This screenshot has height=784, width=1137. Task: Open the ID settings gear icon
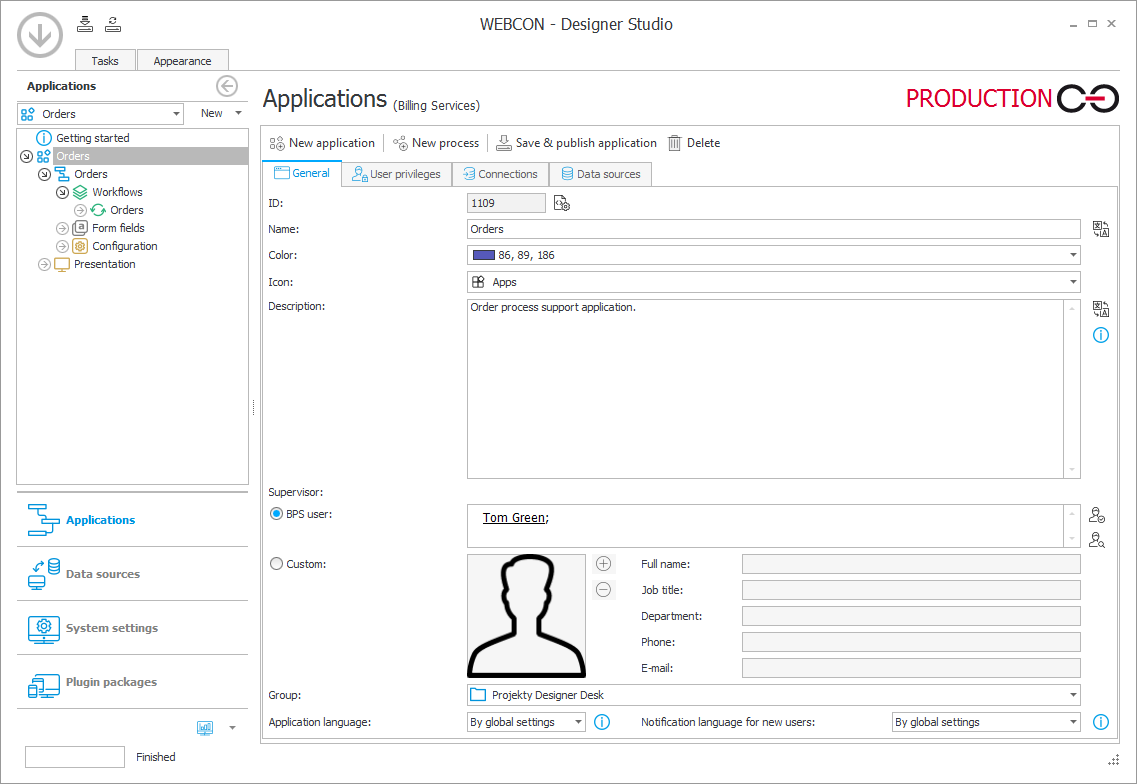(562, 204)
